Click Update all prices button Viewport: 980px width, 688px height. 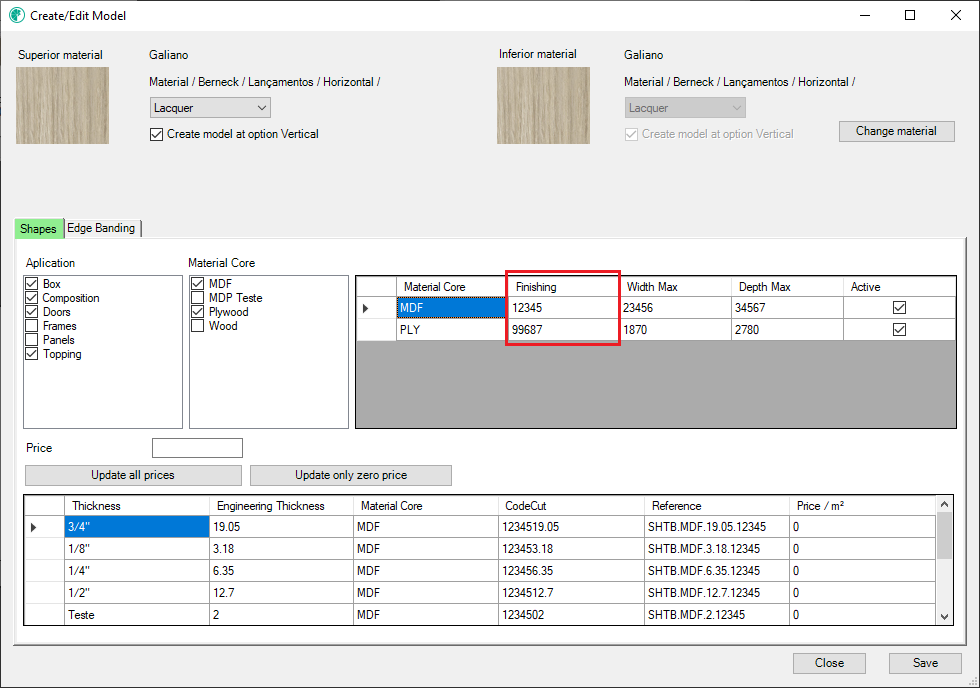(x=133, y=475)
